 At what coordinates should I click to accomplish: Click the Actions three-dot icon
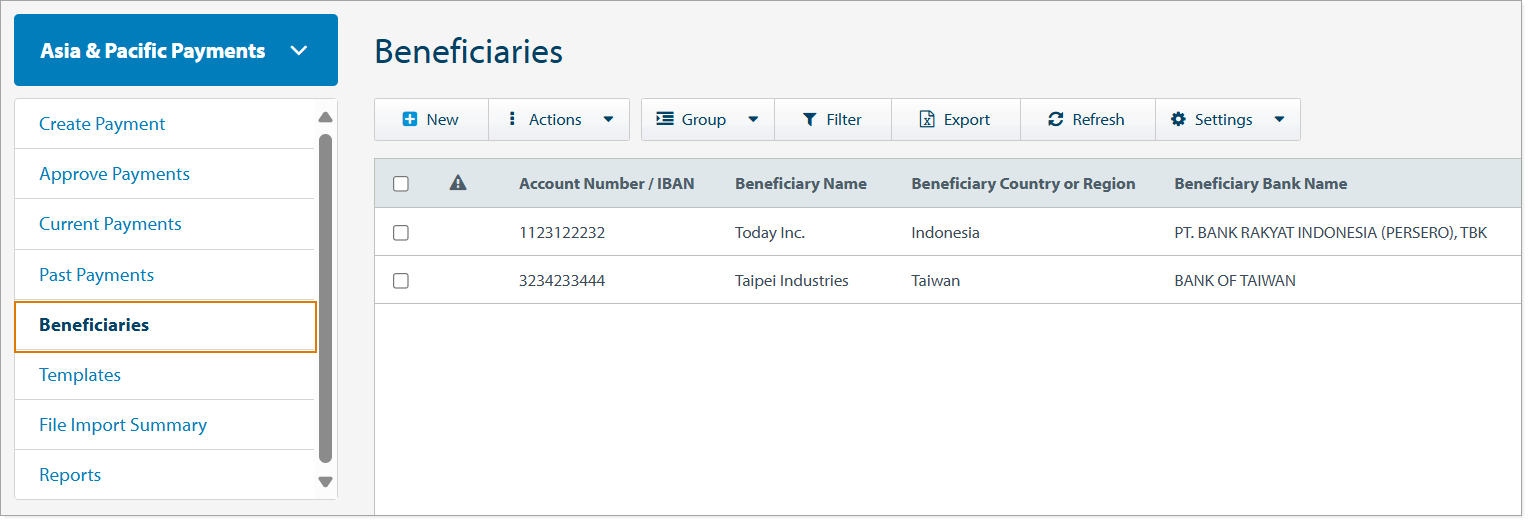click(512, 119)
